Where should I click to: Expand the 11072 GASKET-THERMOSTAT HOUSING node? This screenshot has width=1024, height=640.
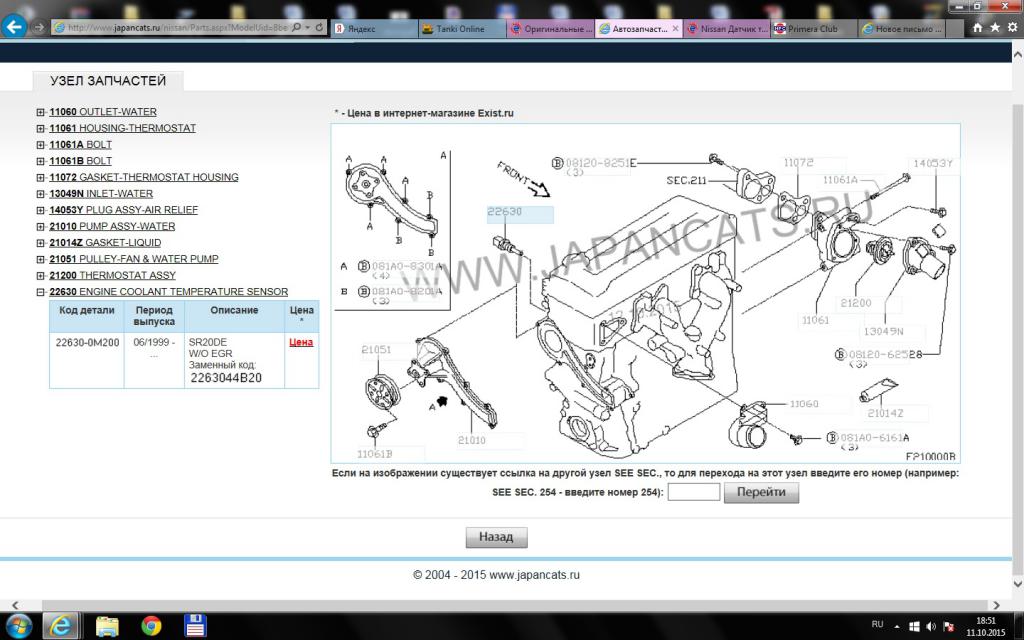pyautogui.click(x=40, y=178)
